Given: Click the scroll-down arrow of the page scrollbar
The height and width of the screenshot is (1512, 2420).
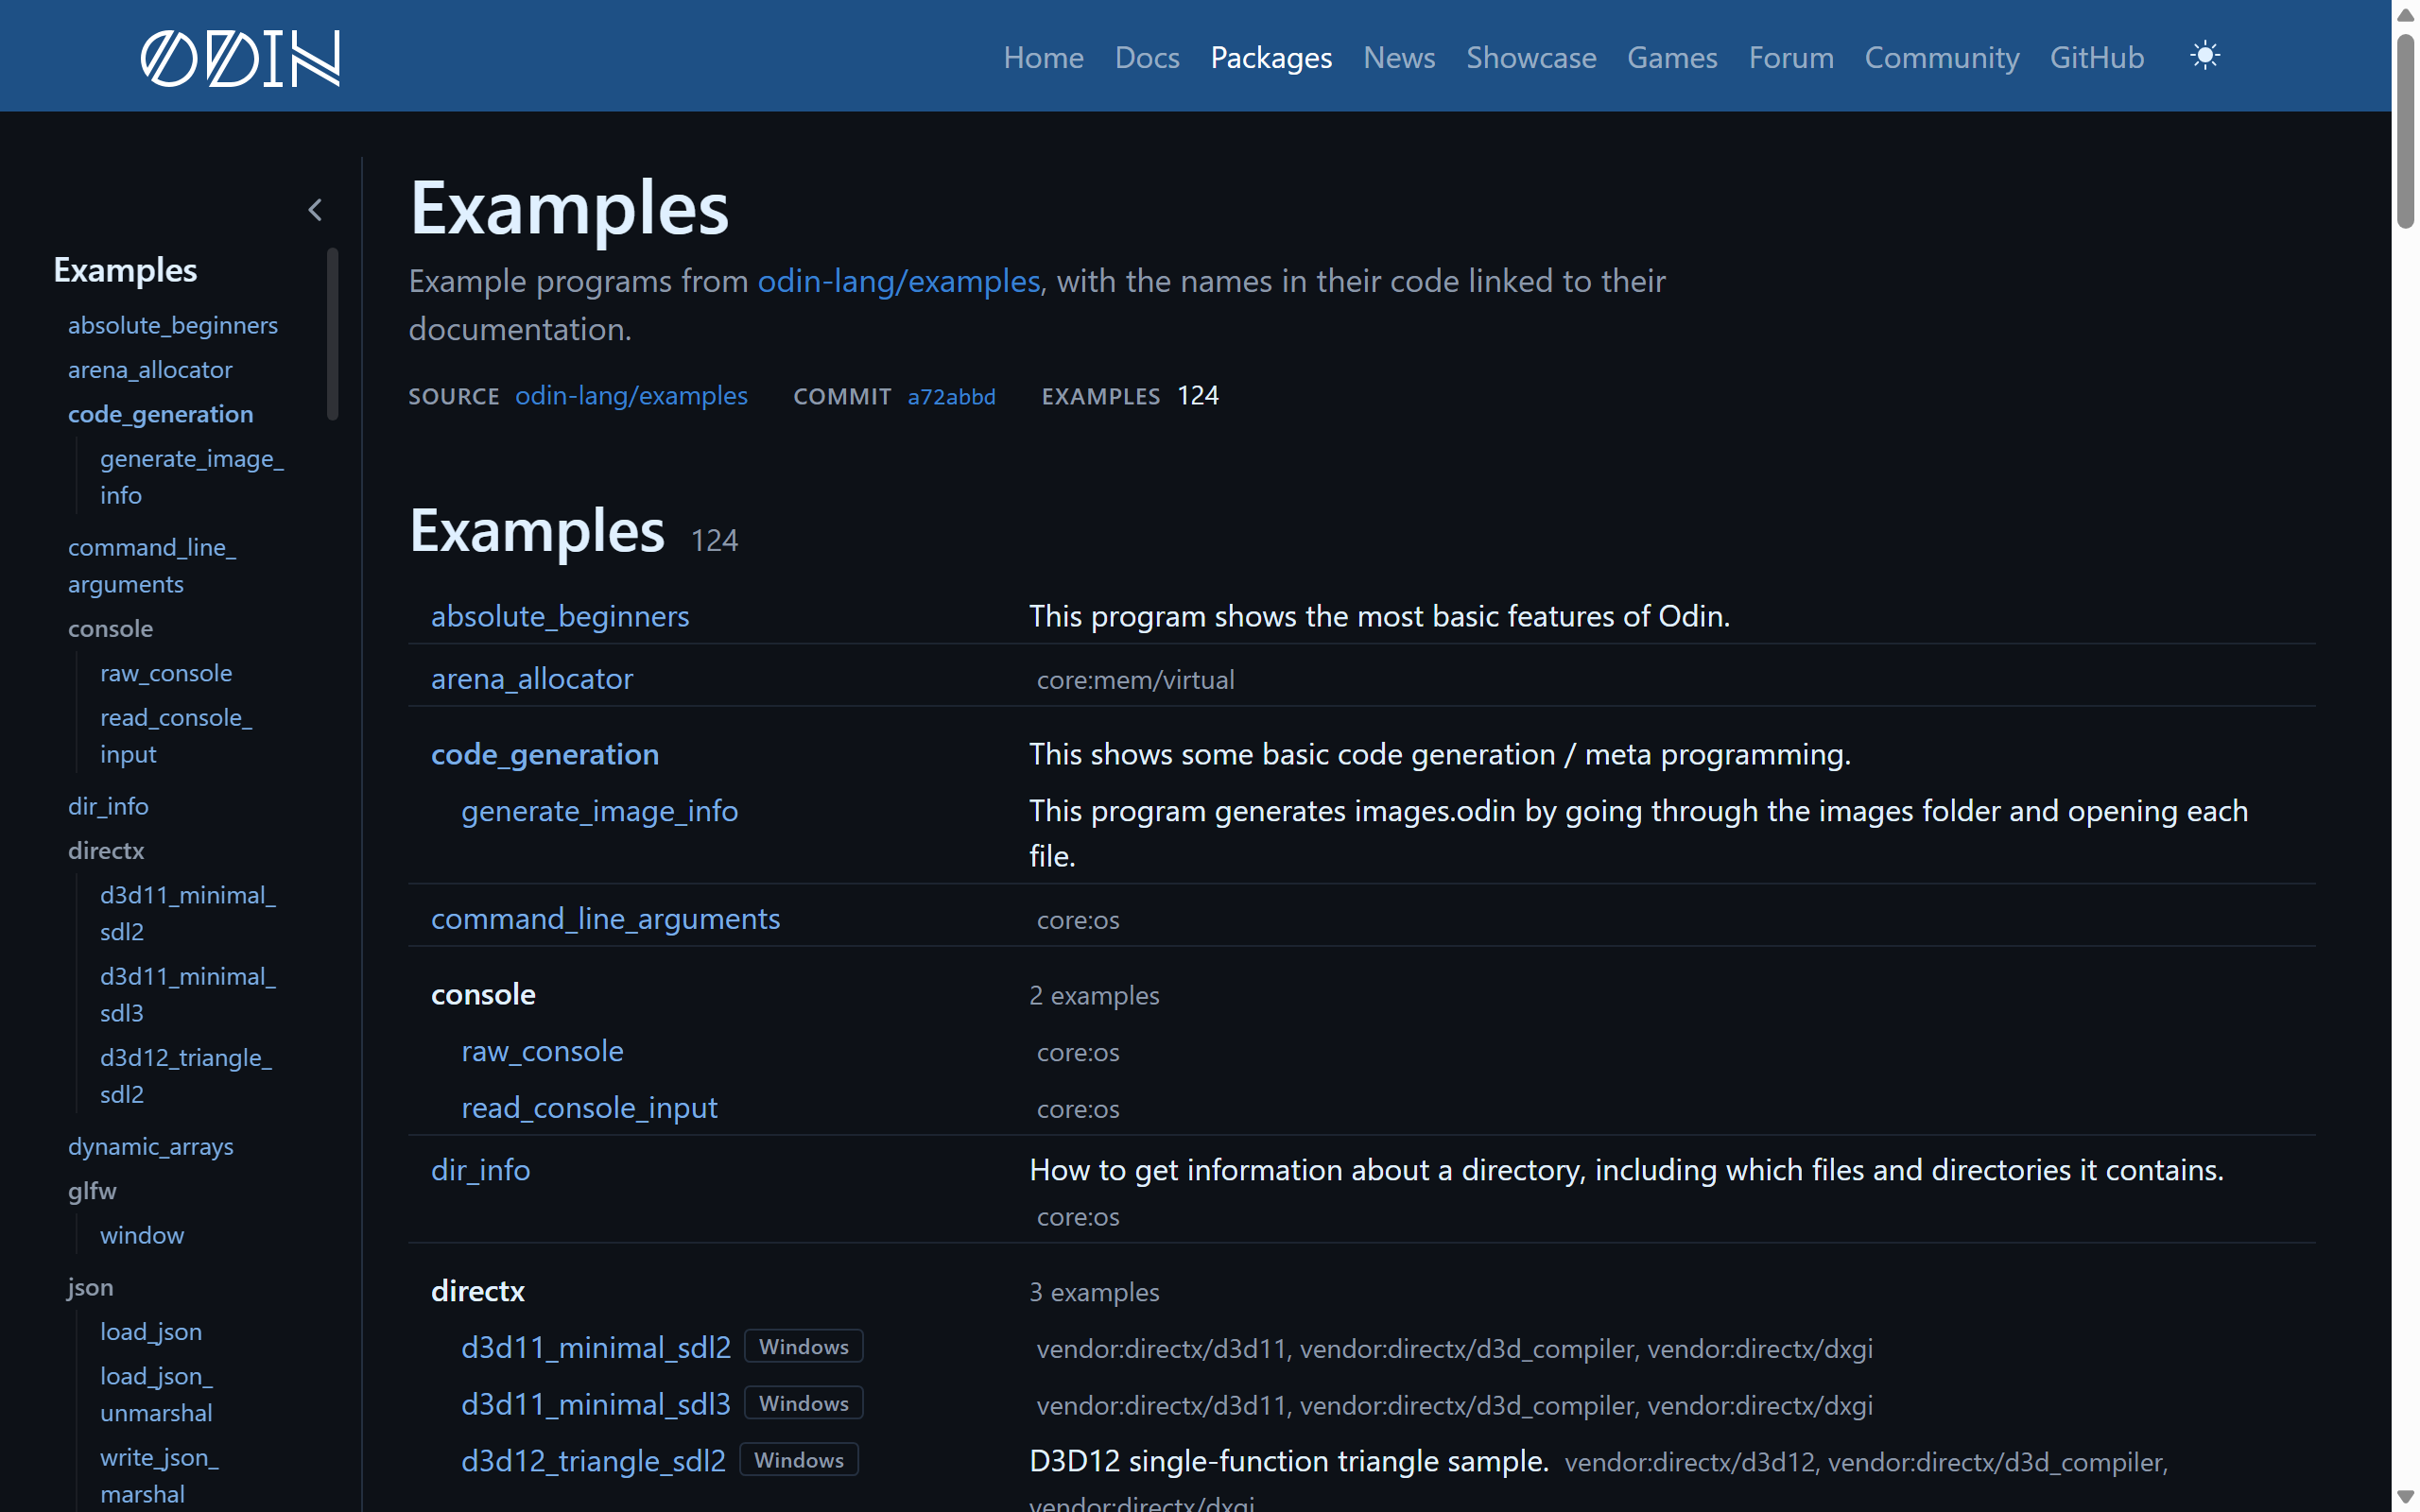Looking at the screenshot, I should click(2405, 1498).
